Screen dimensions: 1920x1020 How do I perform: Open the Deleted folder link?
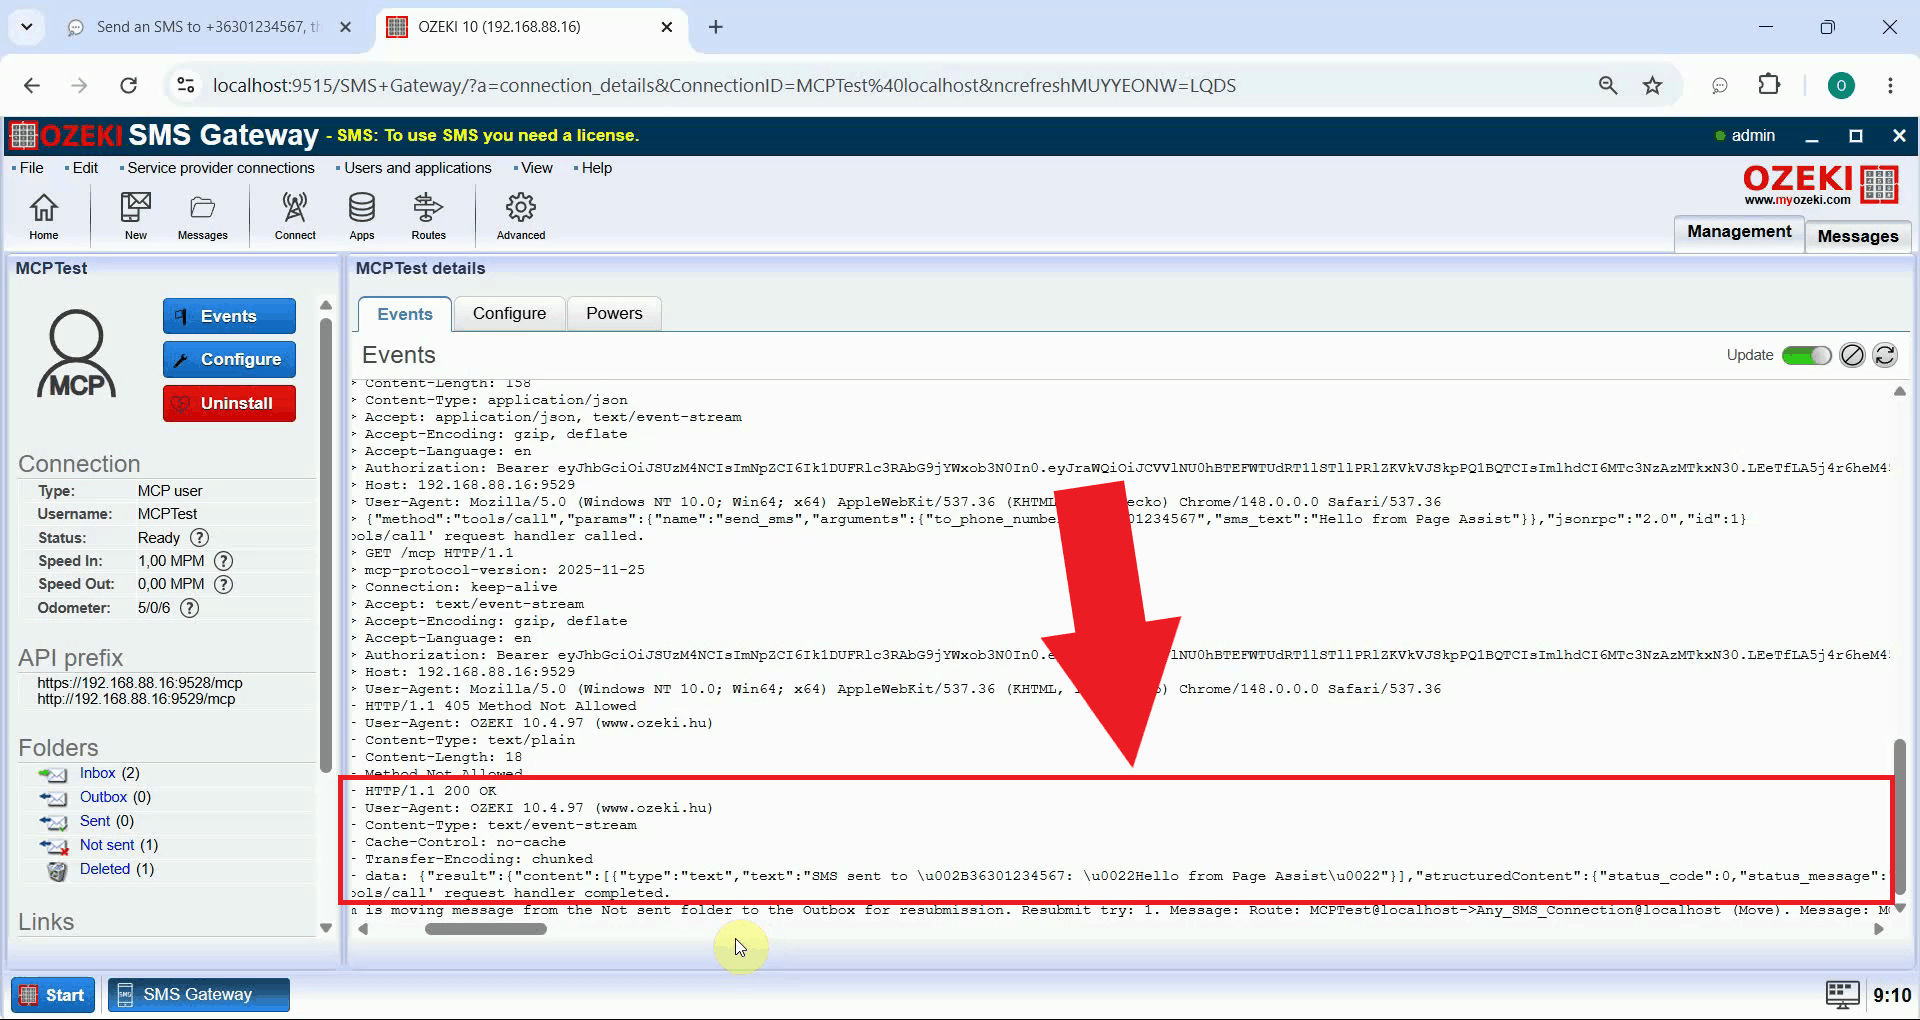click(105, 869)
